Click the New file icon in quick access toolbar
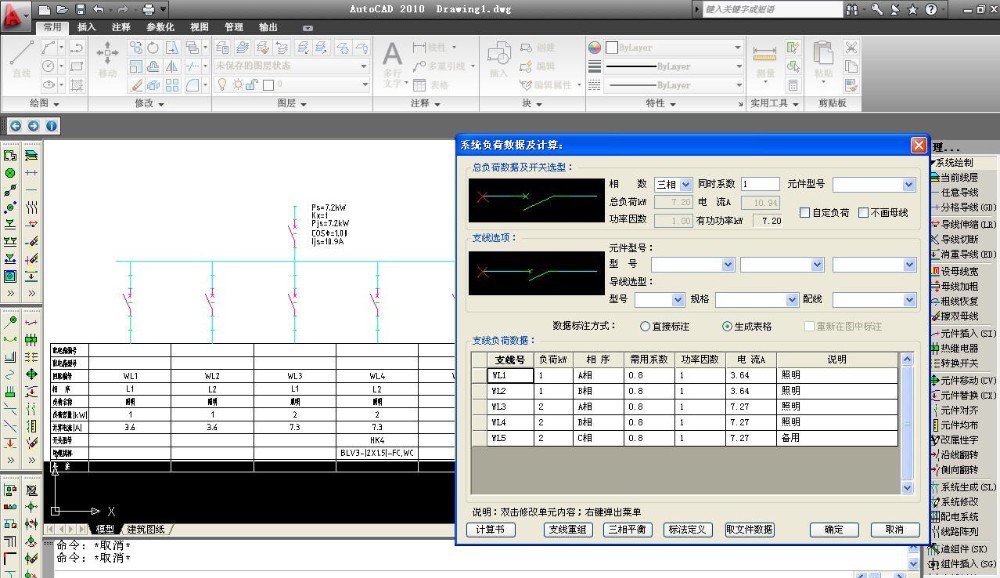 (x=44, y=9)
